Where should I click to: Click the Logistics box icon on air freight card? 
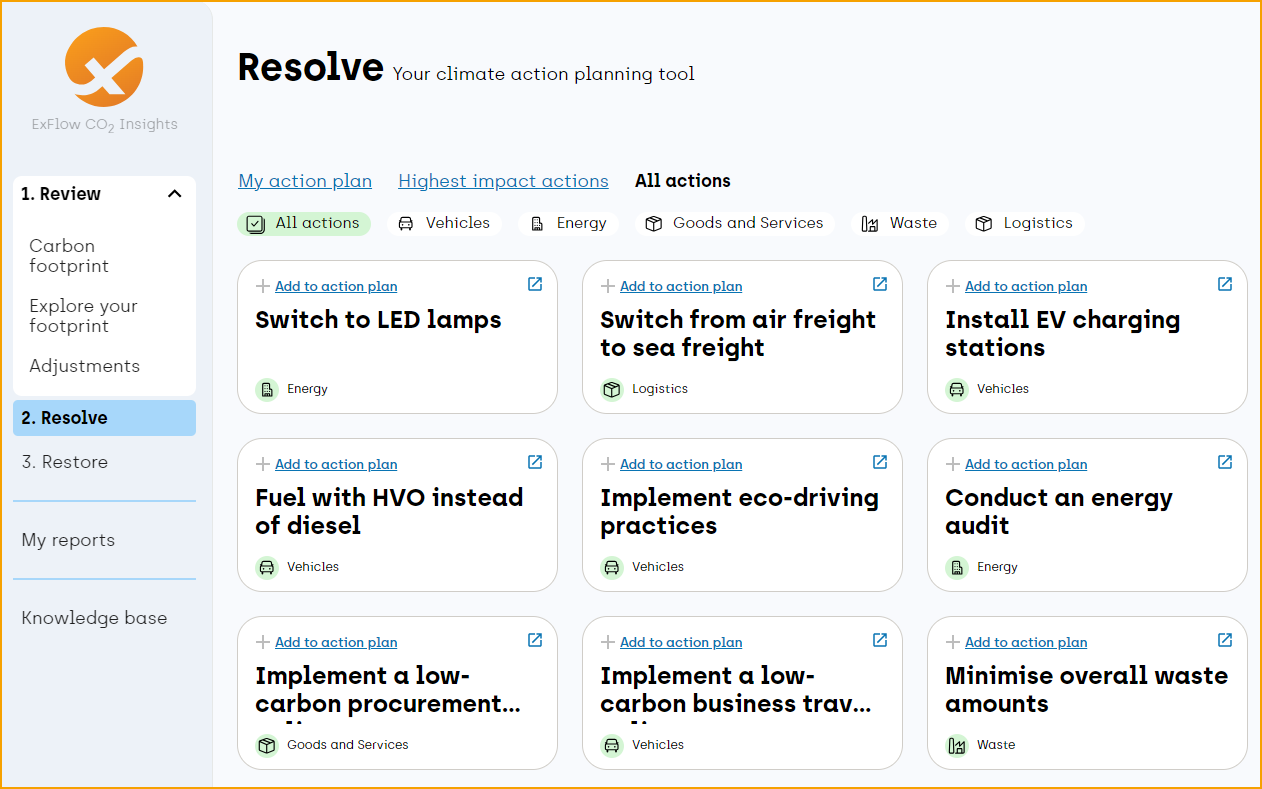click(x=611, y=390)
